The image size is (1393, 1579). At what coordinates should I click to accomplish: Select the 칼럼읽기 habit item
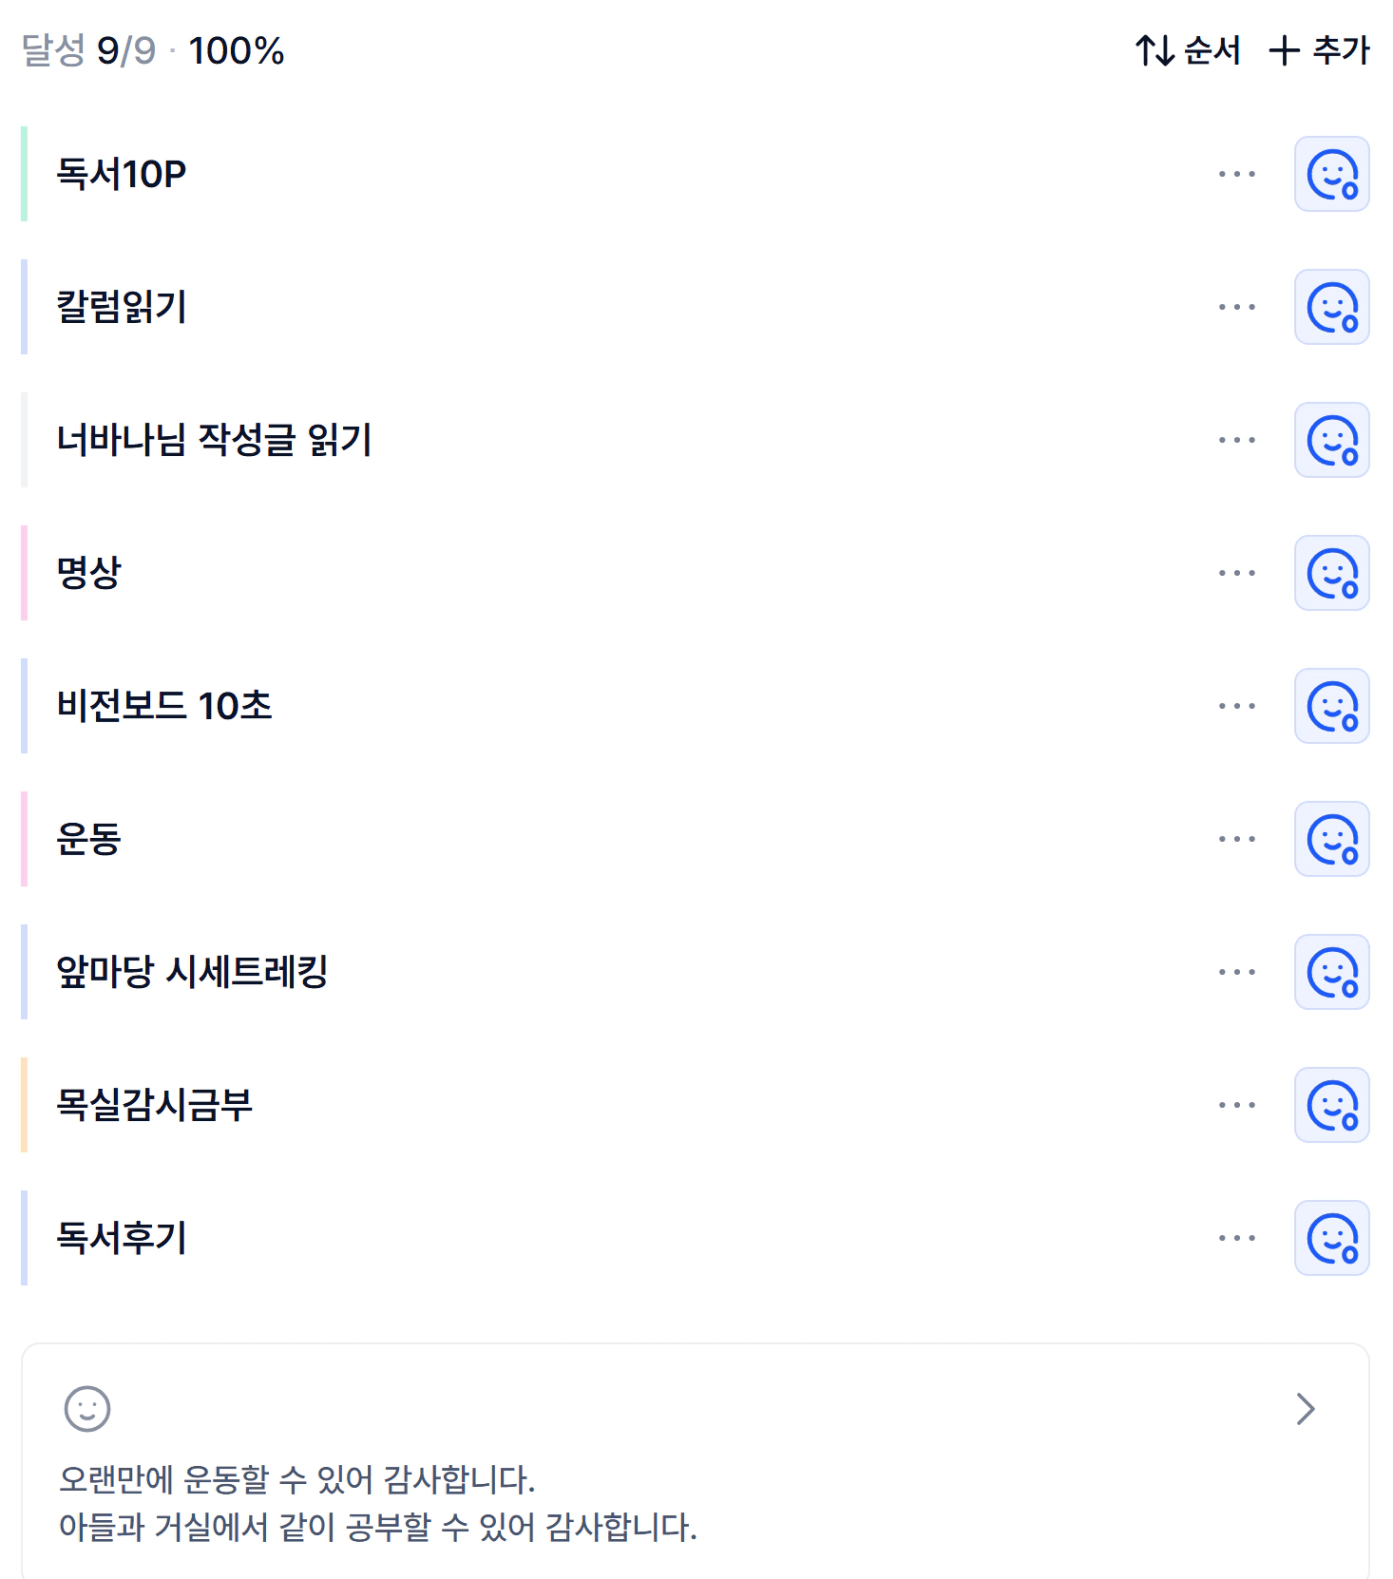(122, 307)
